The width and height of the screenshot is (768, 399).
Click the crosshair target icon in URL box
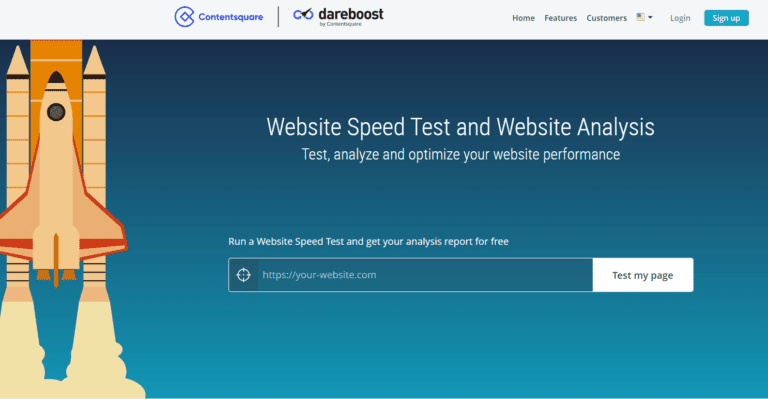pyautogui.click(x=243, y=275)
